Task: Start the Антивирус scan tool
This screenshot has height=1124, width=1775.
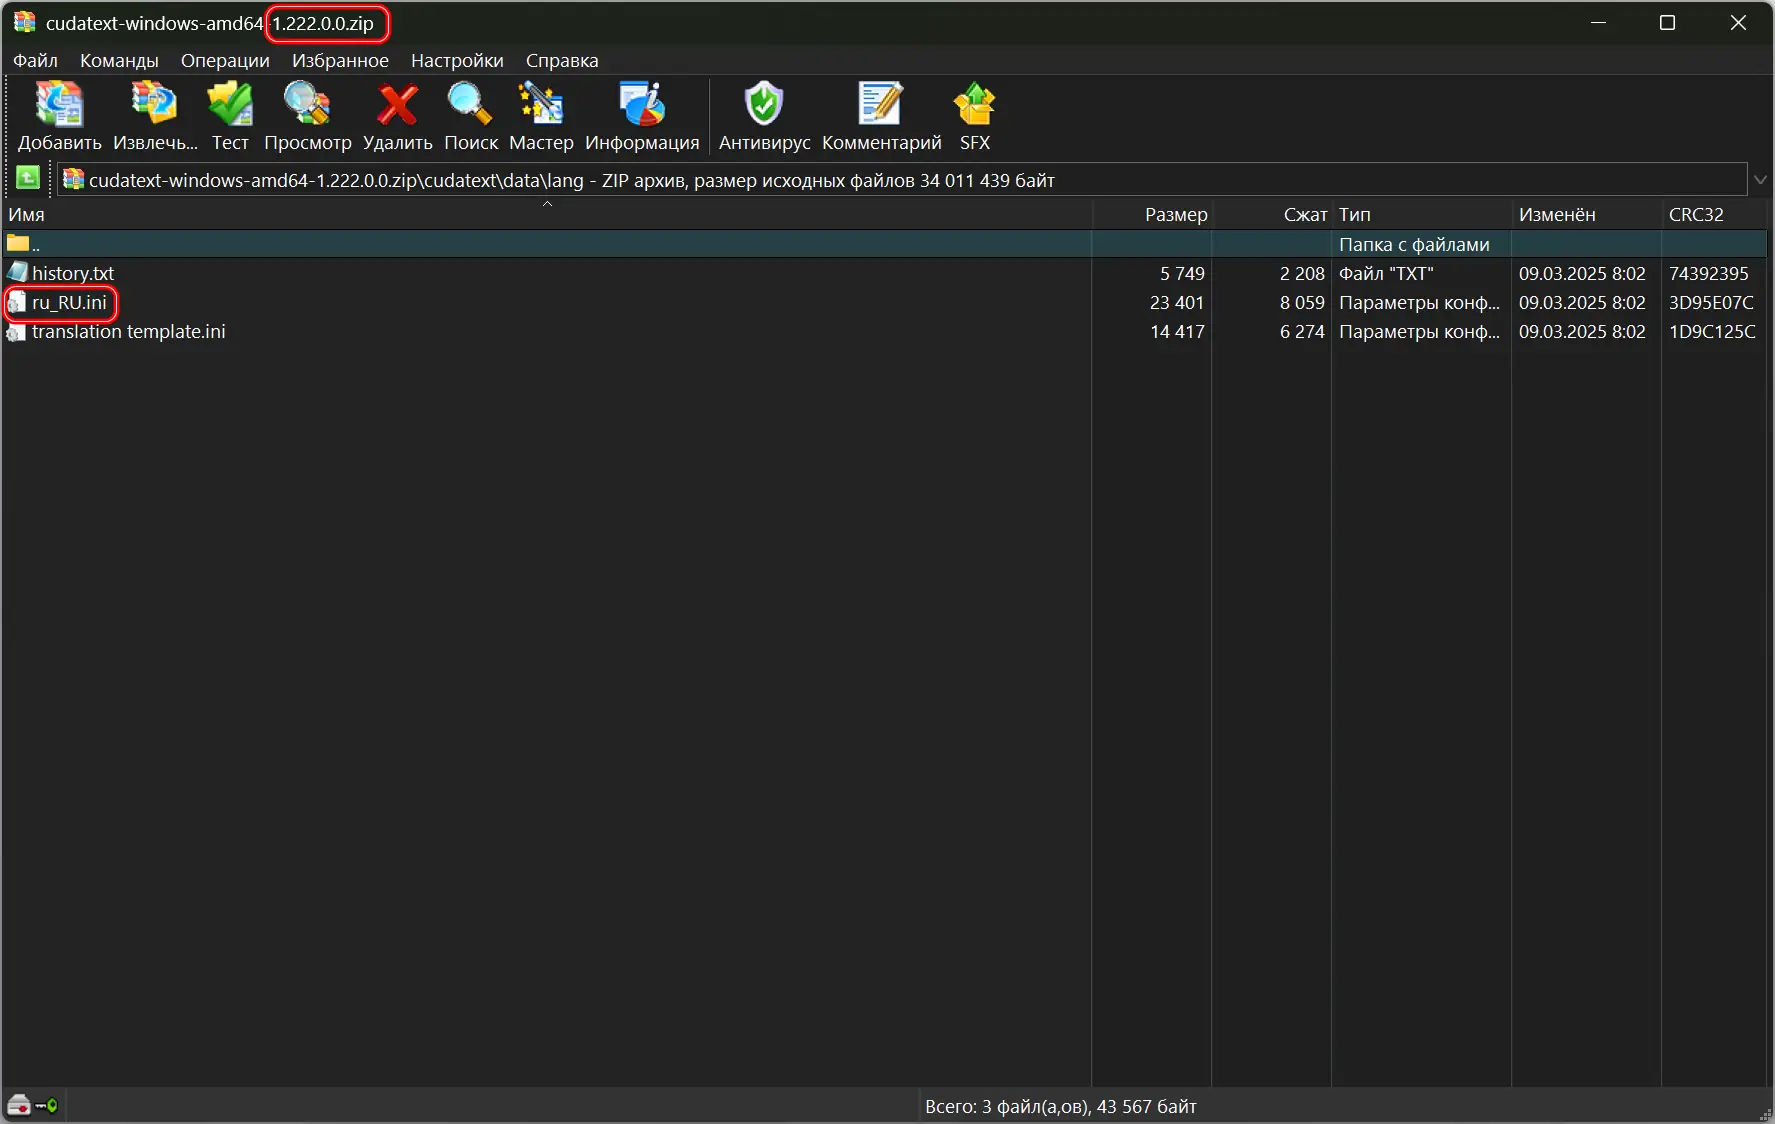Action: click(x=764, y=104)
